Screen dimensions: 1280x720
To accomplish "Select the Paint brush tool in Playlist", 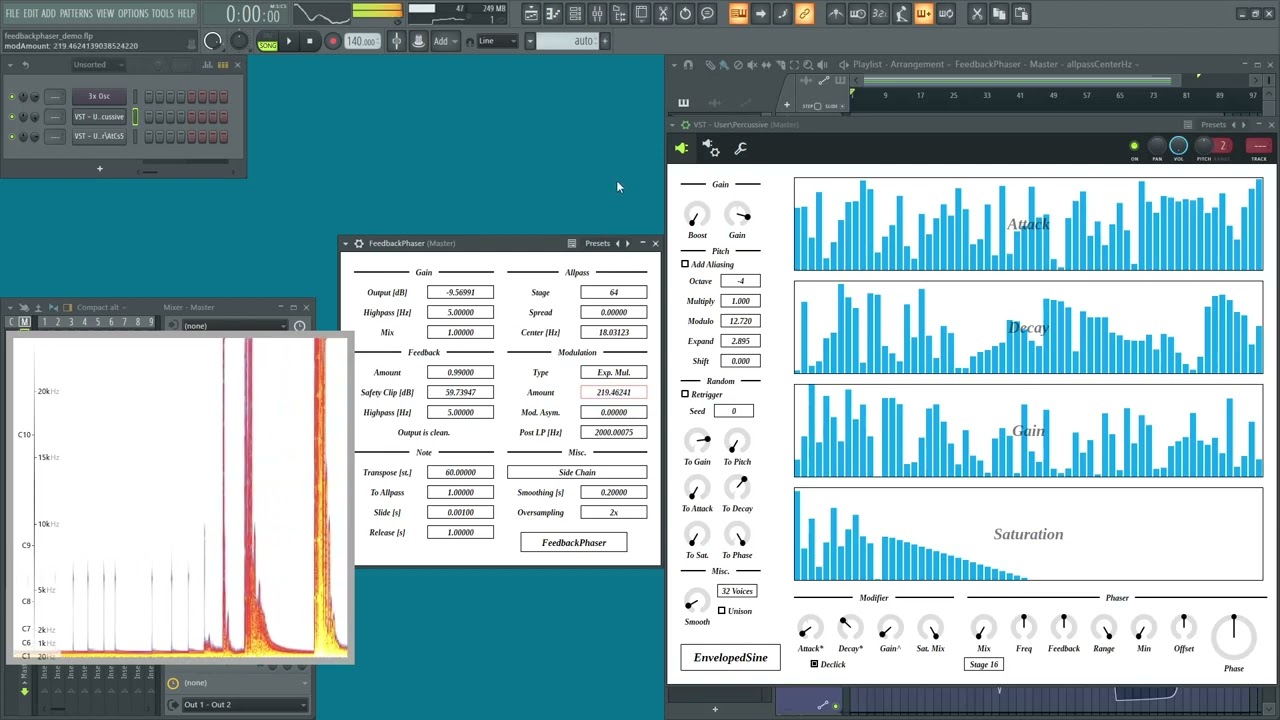I will coord(724,65).
